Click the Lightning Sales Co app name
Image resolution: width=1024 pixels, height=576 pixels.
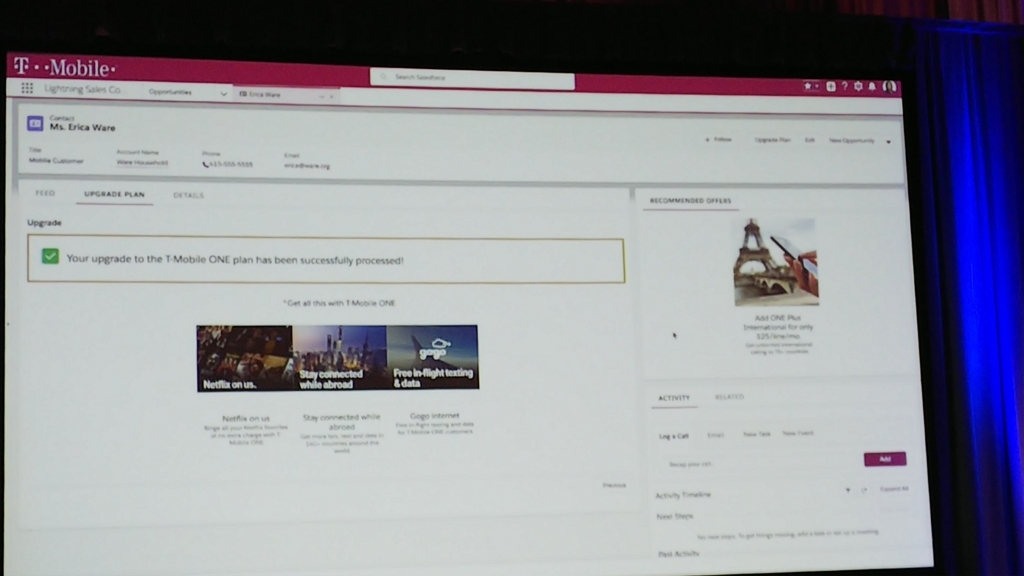pos(82,89)
